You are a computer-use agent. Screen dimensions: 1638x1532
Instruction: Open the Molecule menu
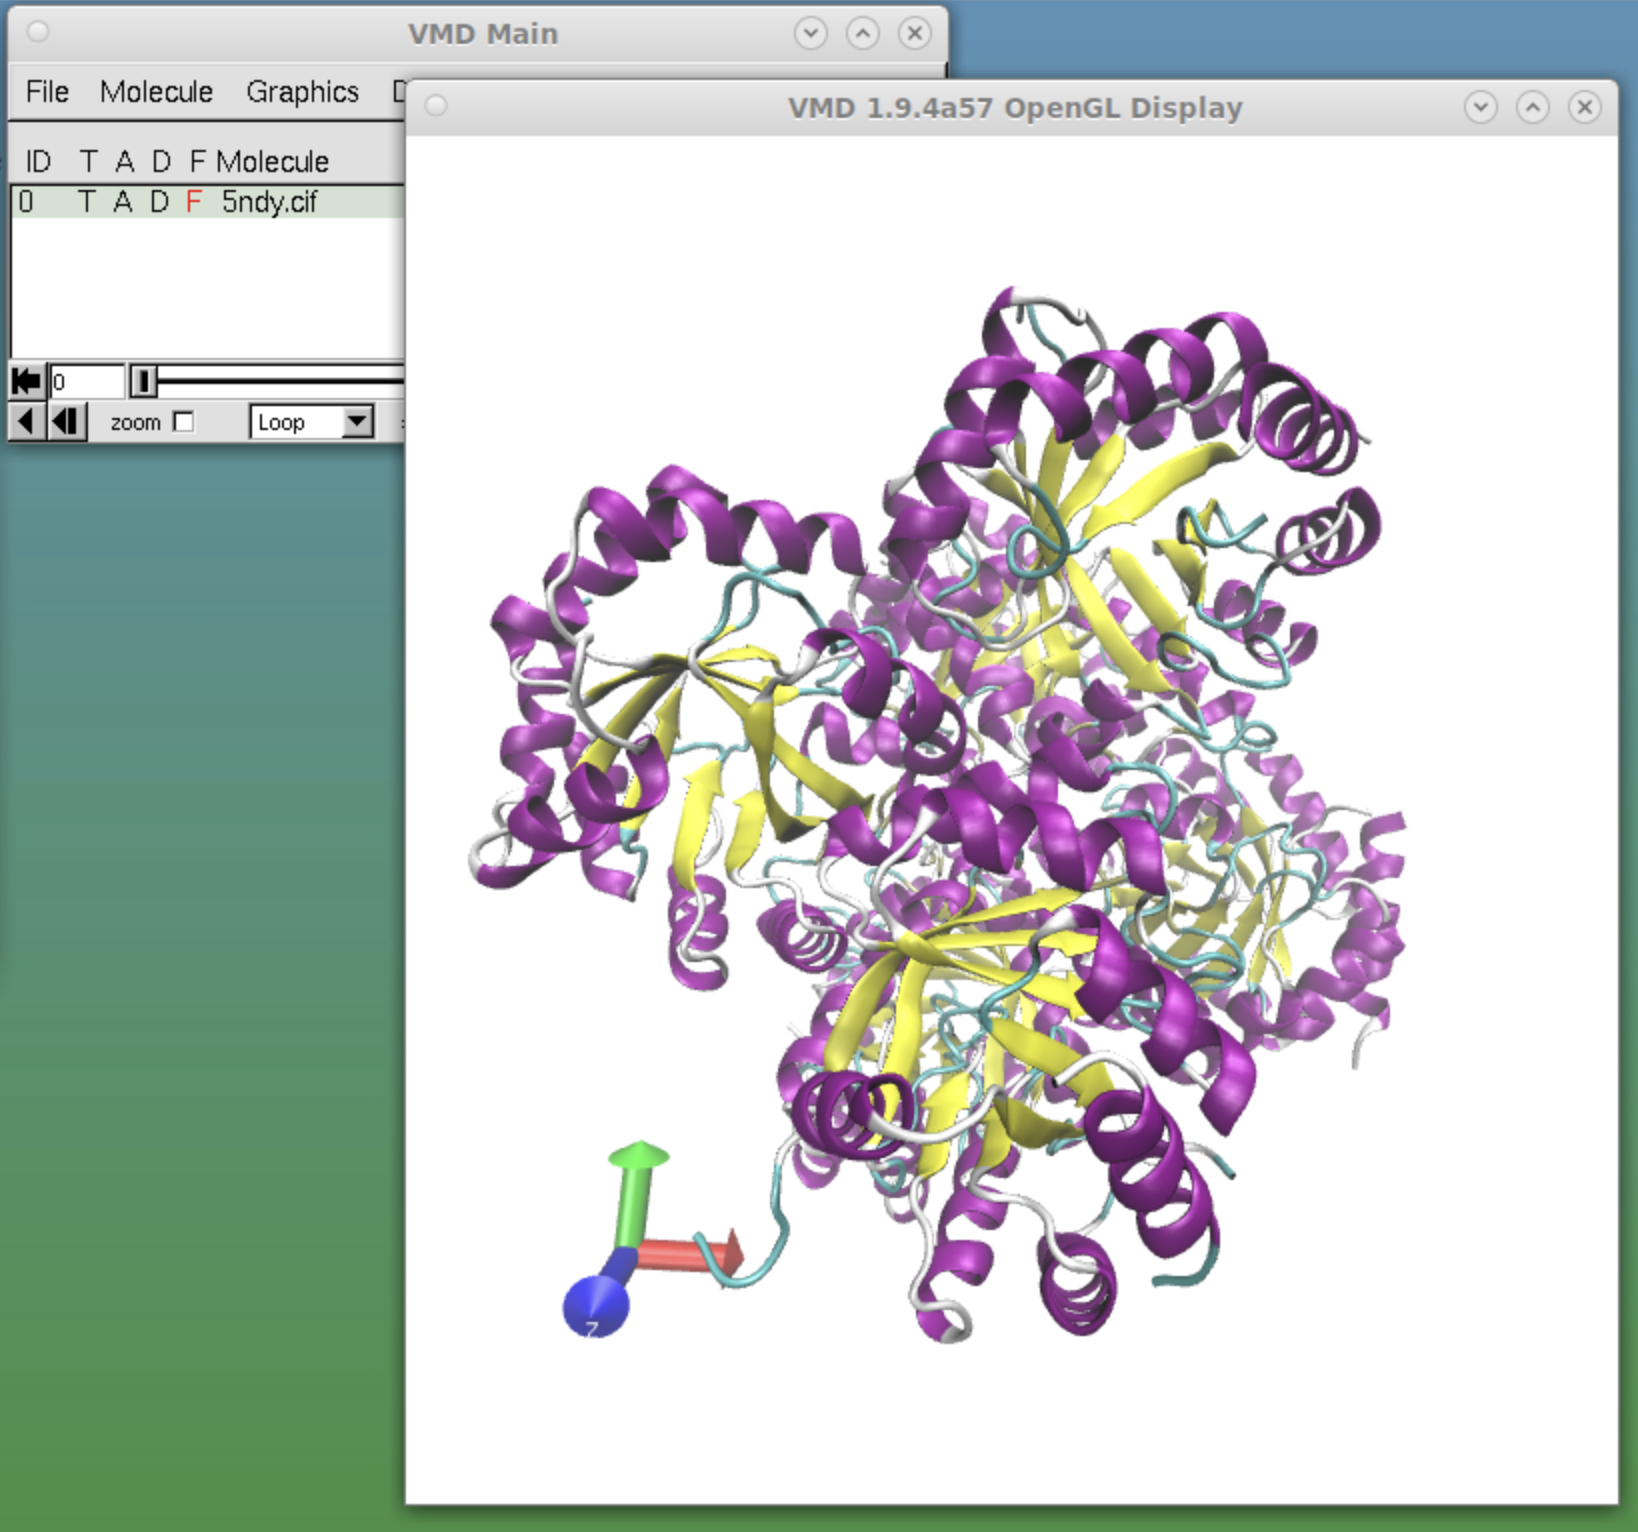tap(156, 91)
